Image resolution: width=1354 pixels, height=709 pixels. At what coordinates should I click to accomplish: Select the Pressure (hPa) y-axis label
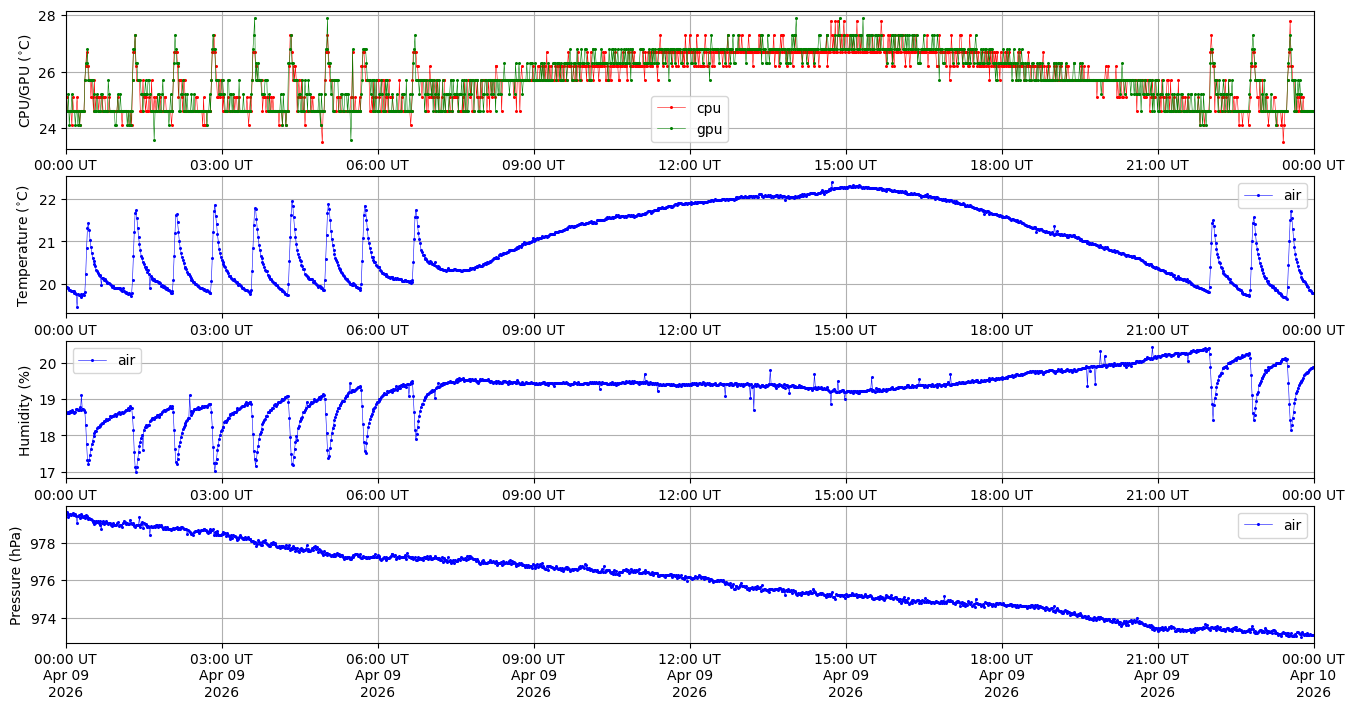click(17, 575)
